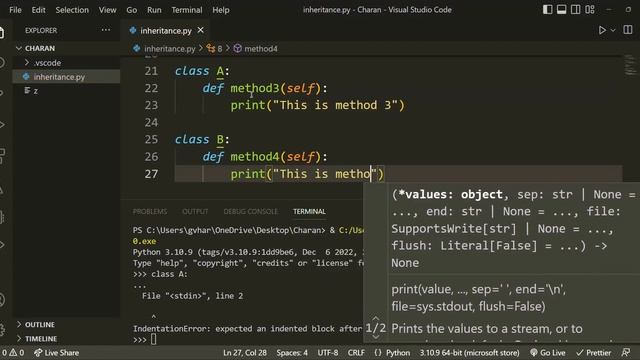Run the Python file with play button

coord(602,30)
